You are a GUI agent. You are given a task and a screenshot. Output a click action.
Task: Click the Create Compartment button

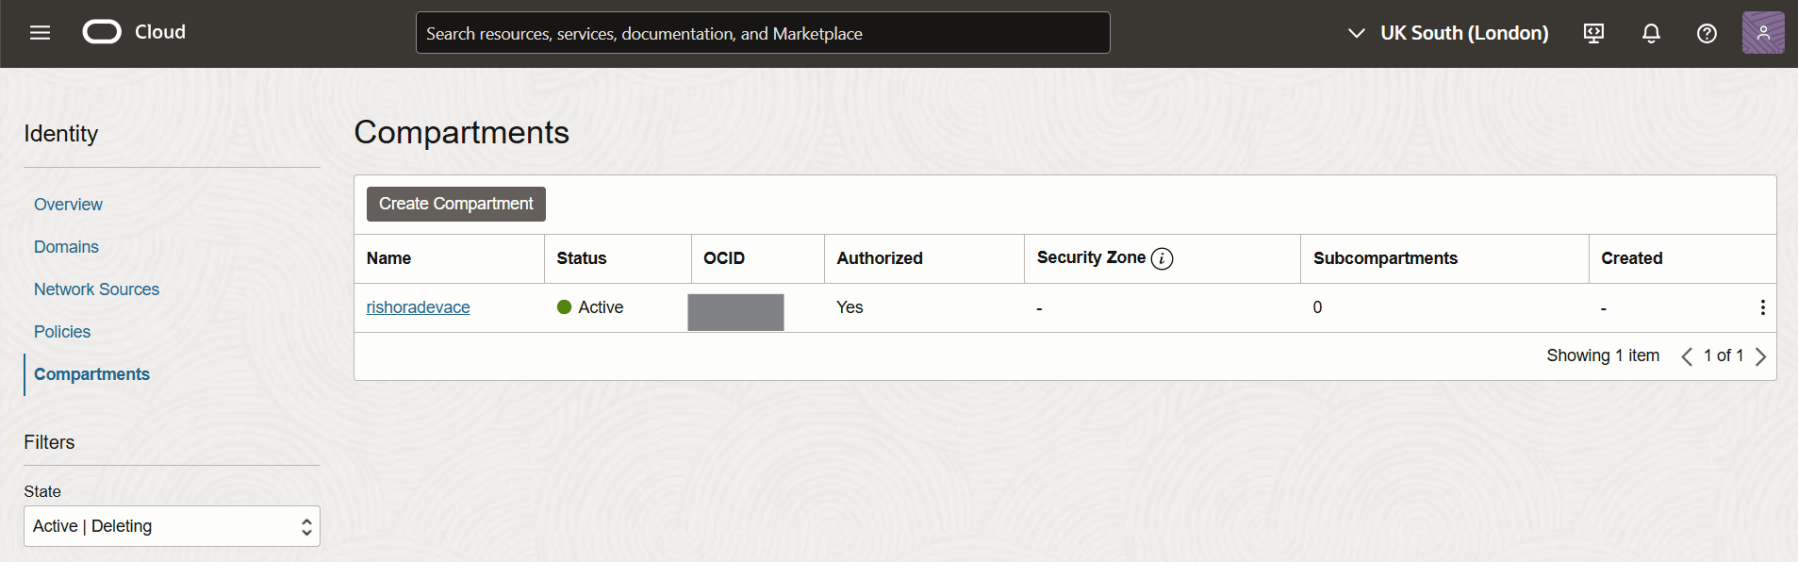pos(456,204)
